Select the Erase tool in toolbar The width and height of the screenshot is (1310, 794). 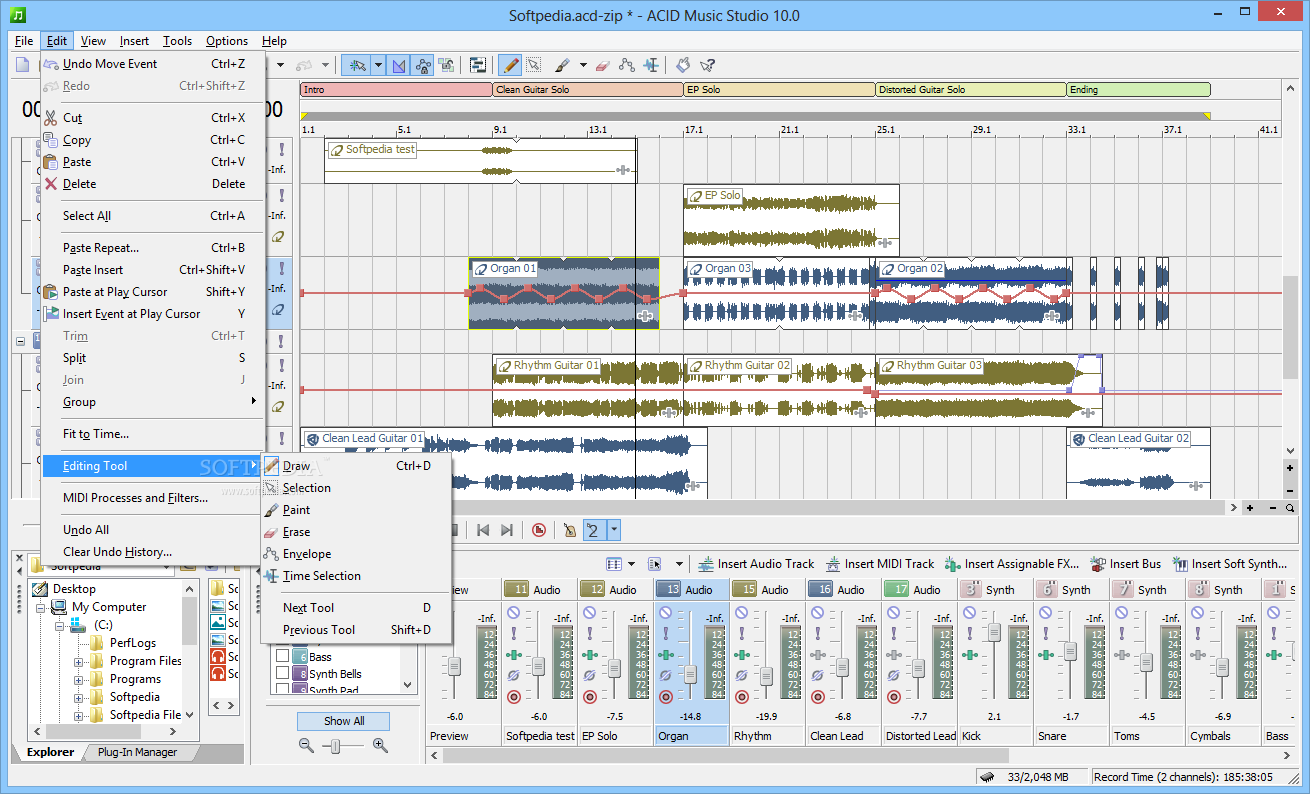[601, 65]
